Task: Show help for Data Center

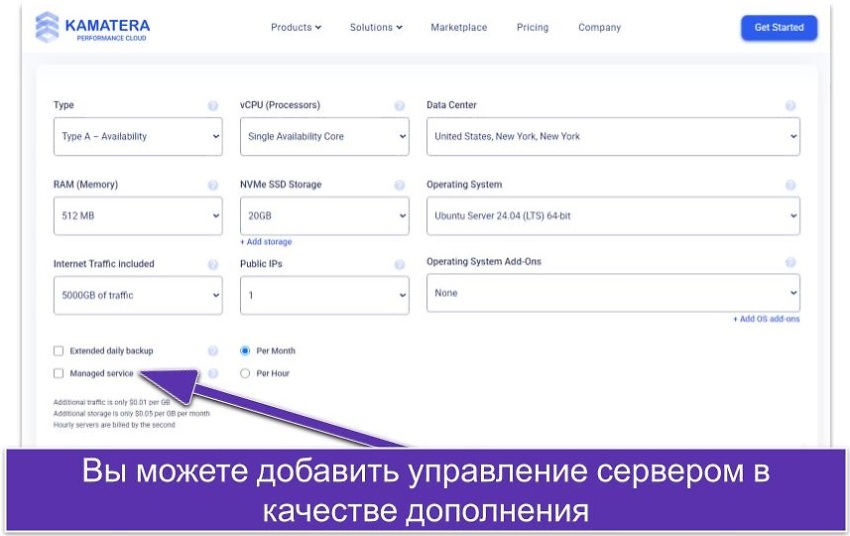Action: [x=790, y=106]
